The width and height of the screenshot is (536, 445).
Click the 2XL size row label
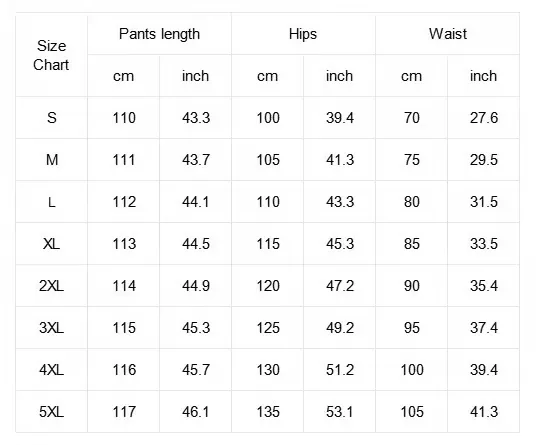(x=51, y=286)
